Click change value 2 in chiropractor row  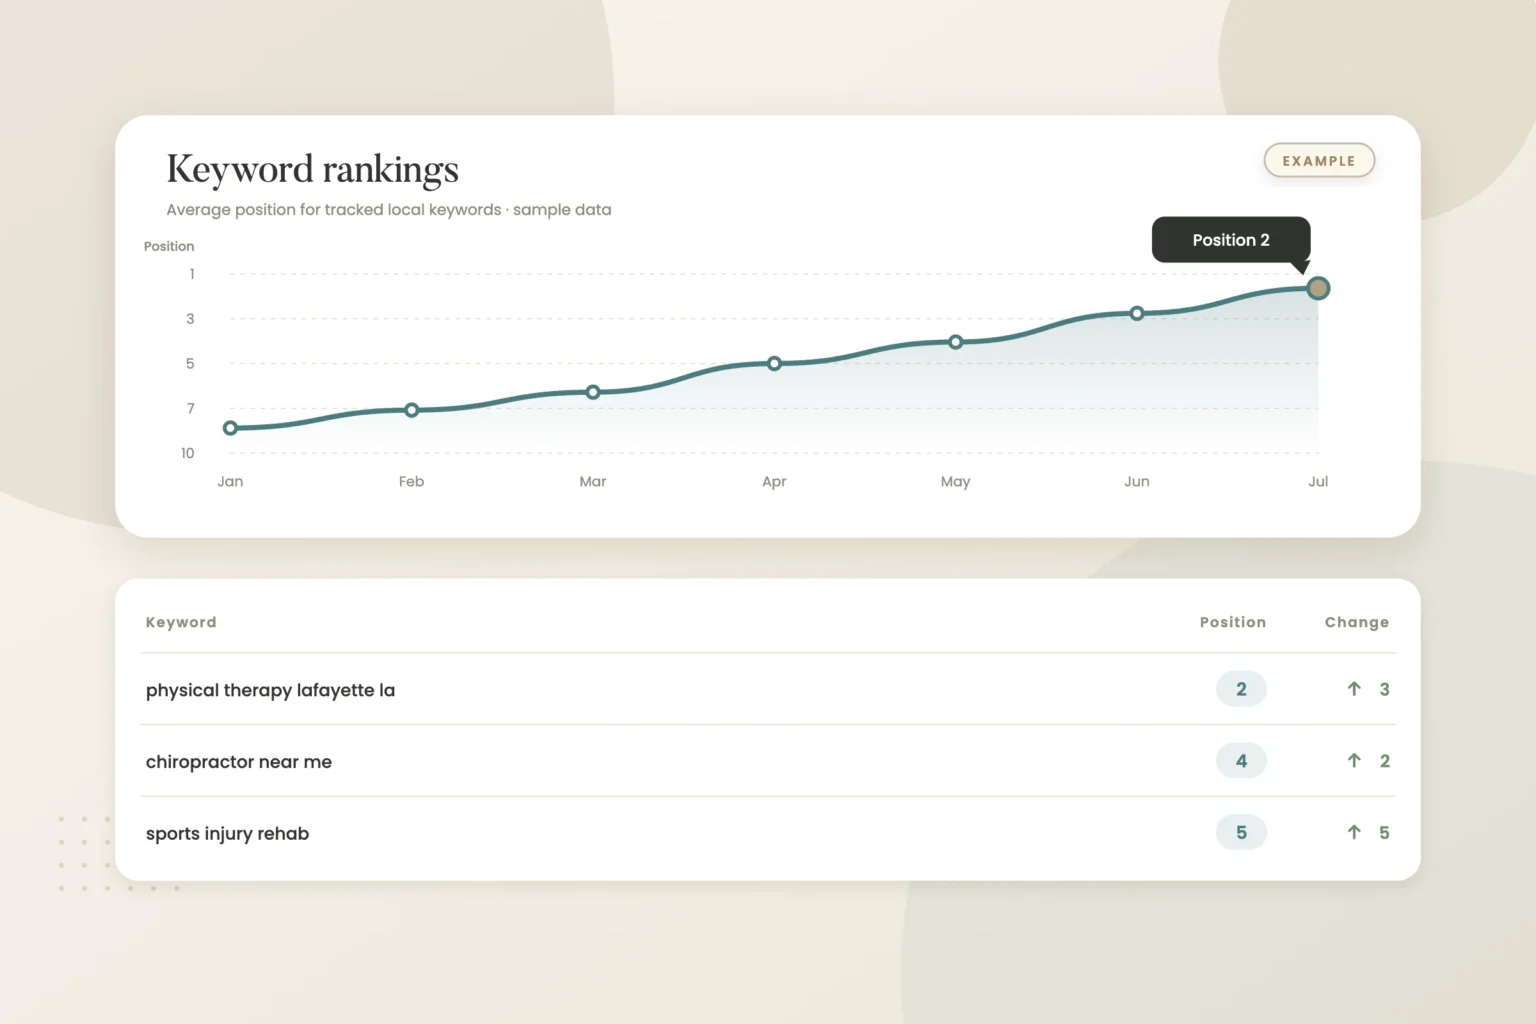click(x=1384, y=761)
